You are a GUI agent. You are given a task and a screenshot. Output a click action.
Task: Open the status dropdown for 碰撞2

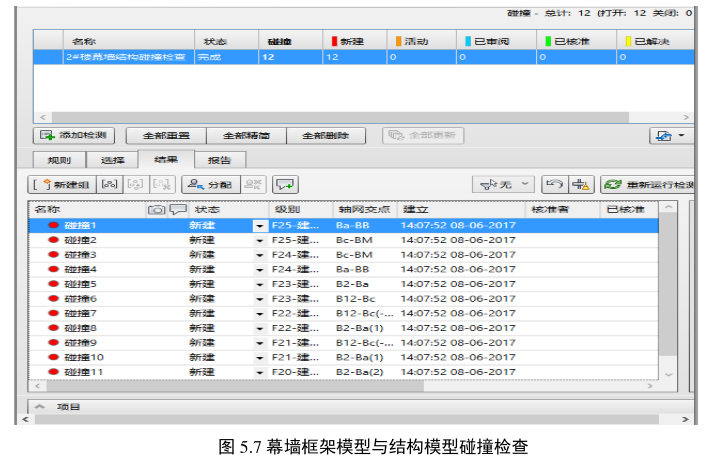coord(260,240)
